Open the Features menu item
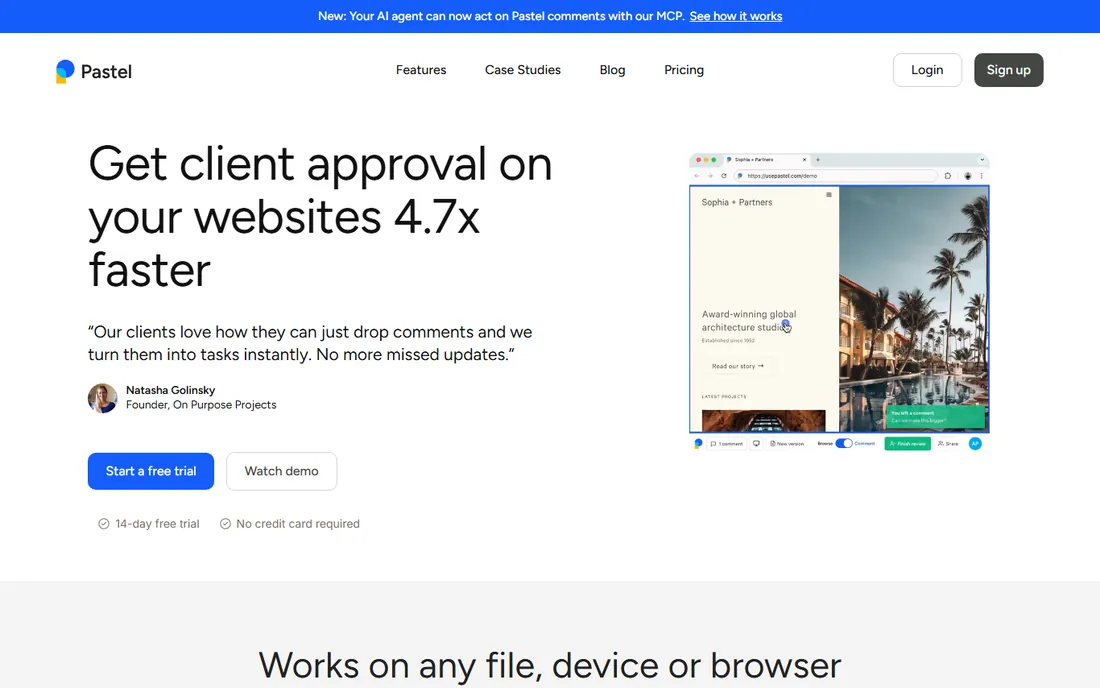 (421, 70)
